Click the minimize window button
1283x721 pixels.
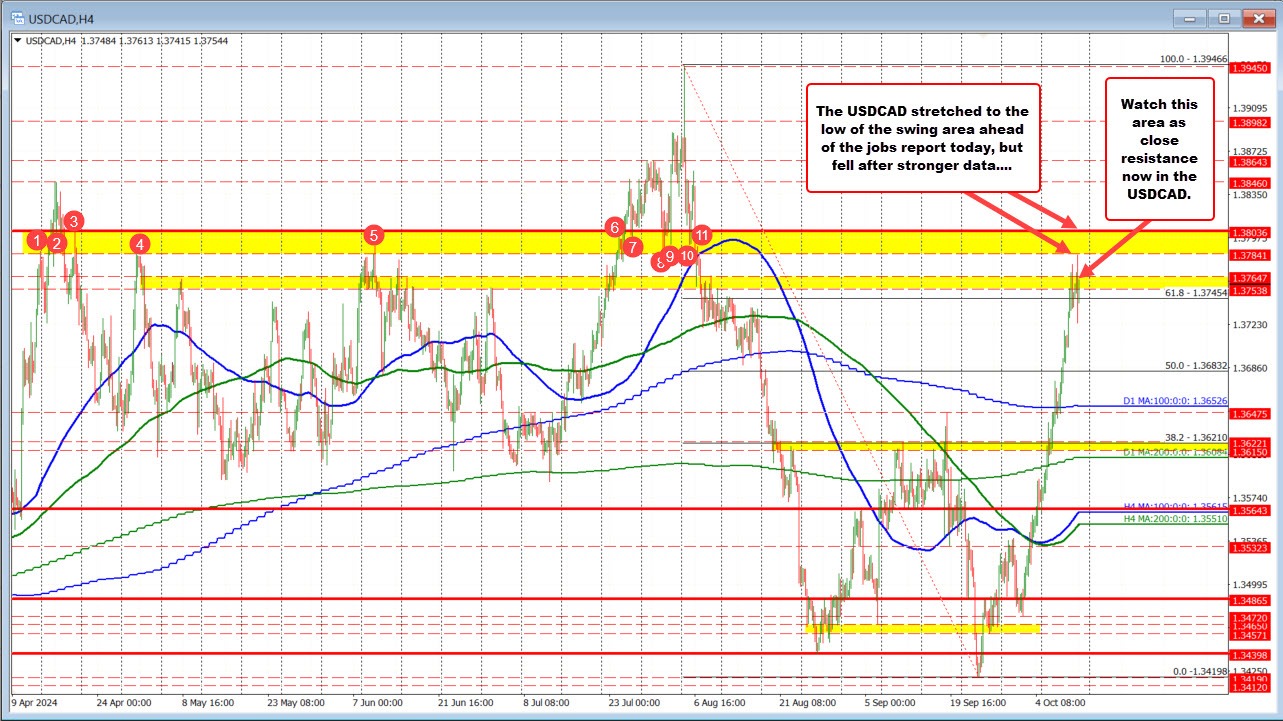(1189, 18)
